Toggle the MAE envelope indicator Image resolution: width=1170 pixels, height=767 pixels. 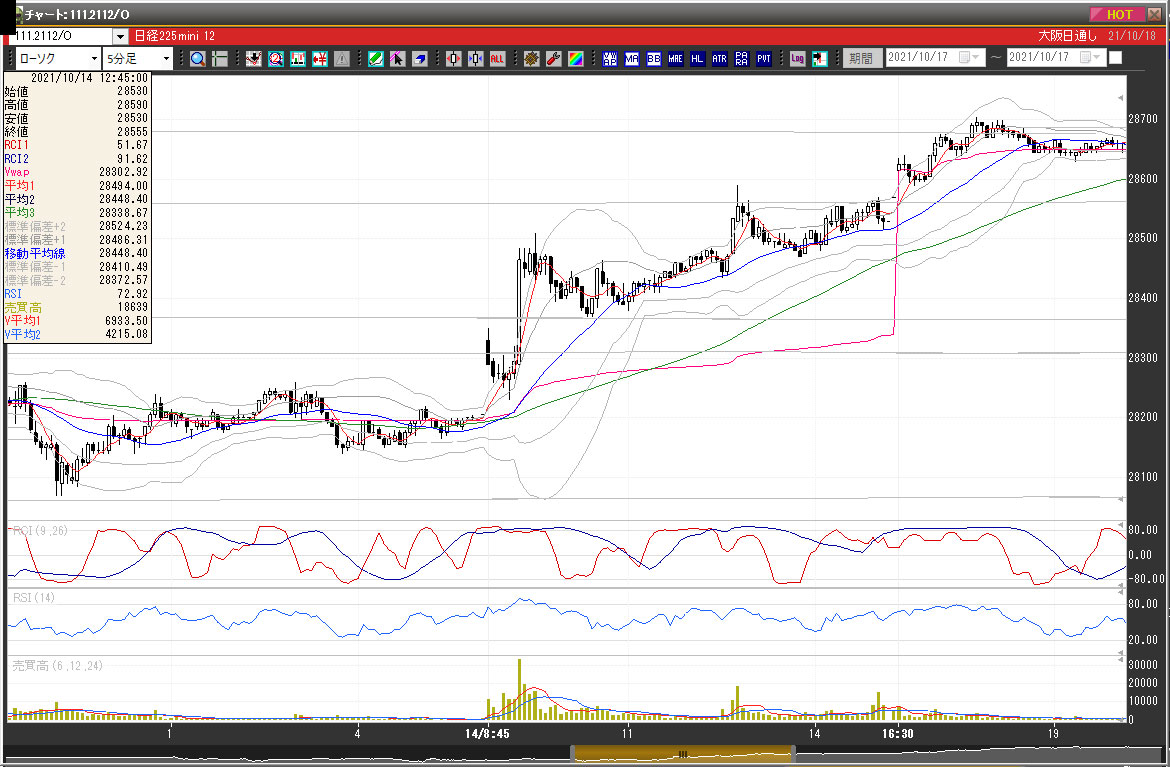(x=675, y=58)
